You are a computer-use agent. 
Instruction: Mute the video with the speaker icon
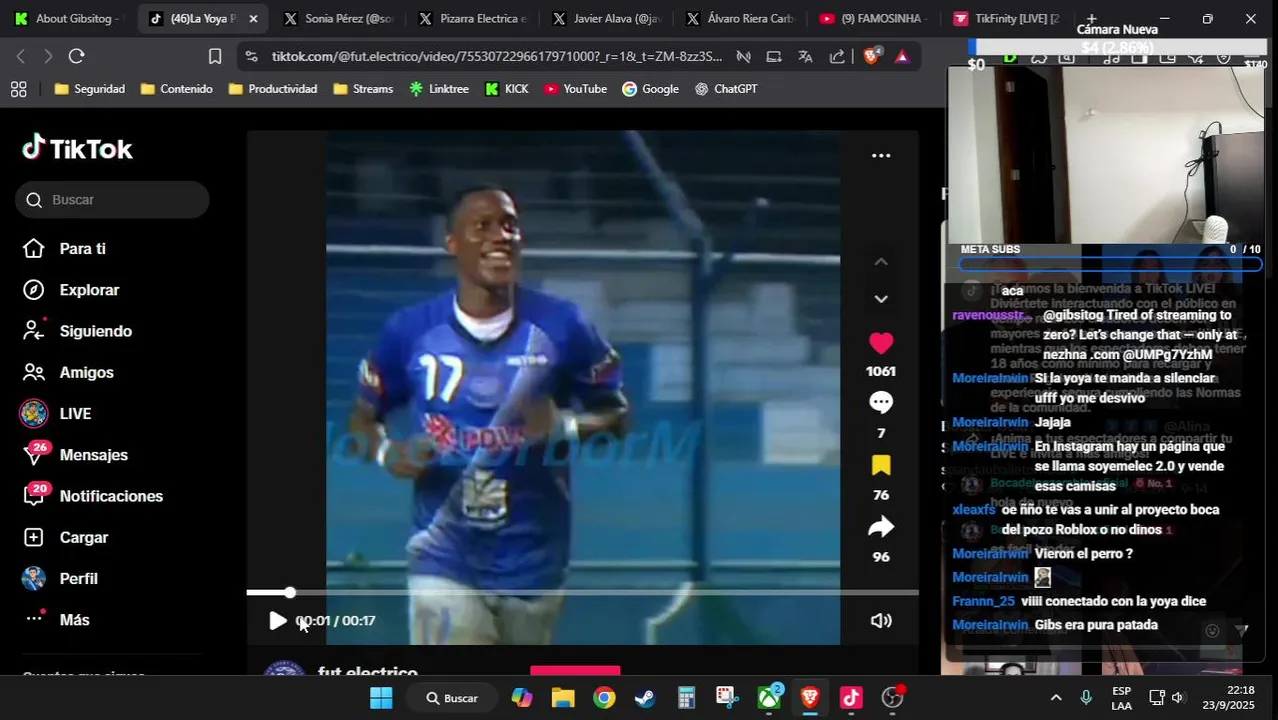tap(881, 621)
